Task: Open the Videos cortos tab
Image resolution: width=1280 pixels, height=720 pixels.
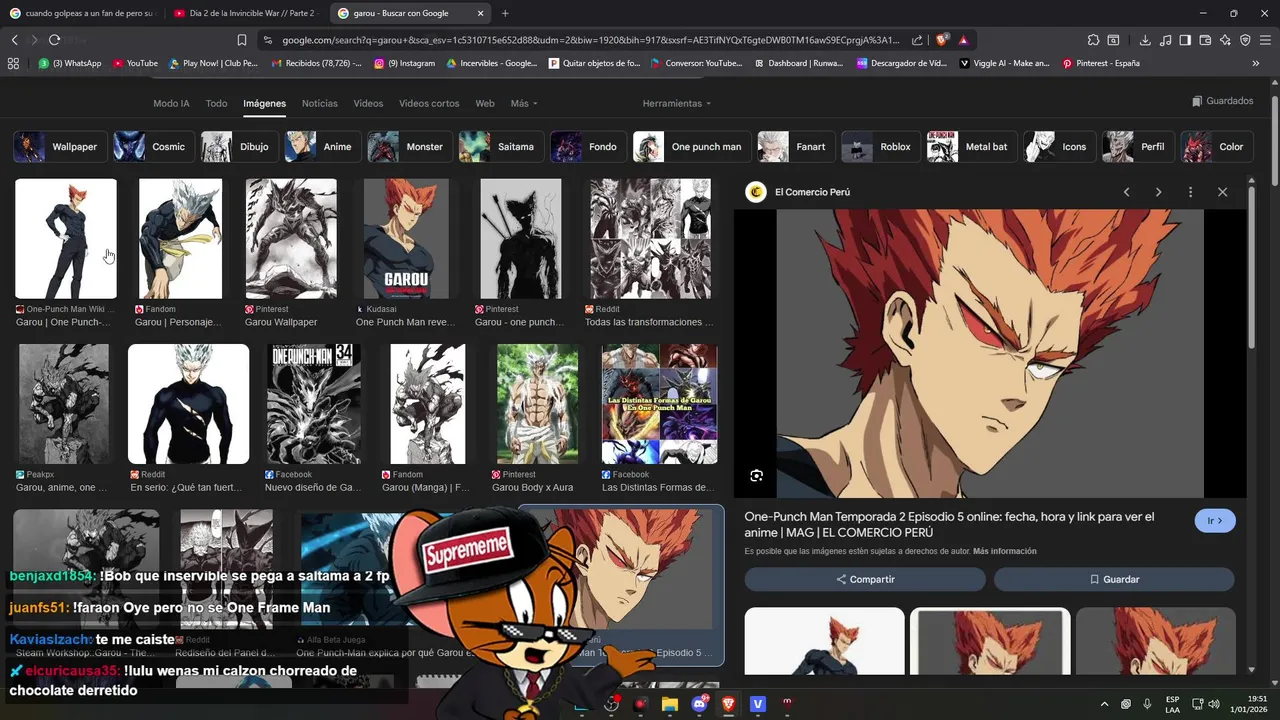Action: click(x=429, y=103)
